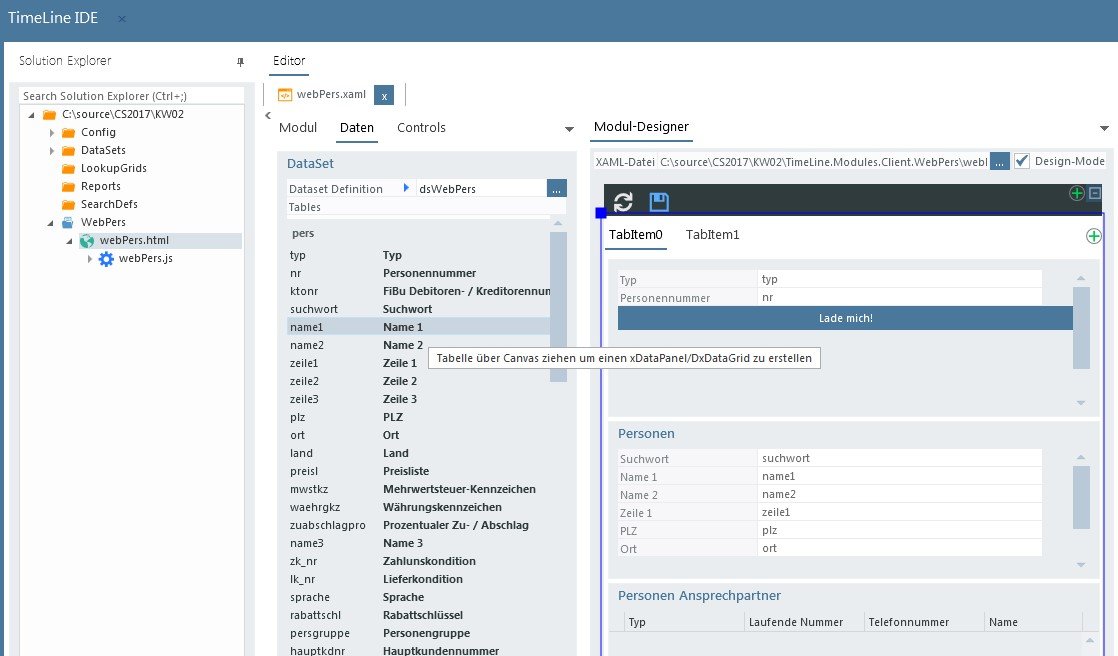
Task: Click the save floppy disk icon
Action: pyautogui.click(x=659, y=202)
